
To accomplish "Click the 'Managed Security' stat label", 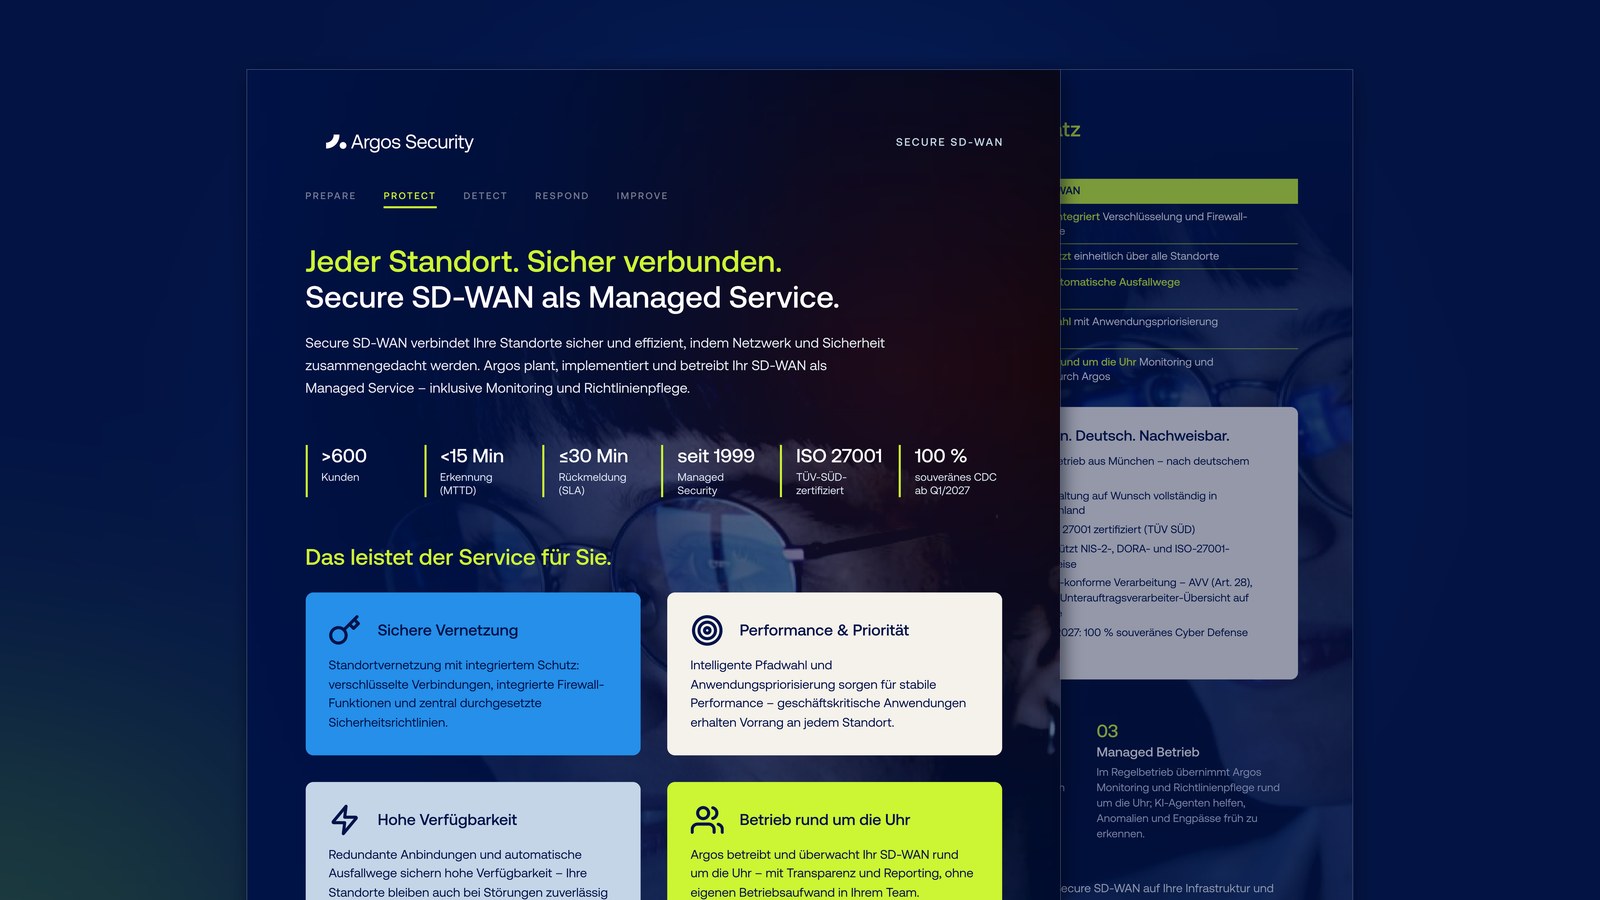I will pos(700,484).
